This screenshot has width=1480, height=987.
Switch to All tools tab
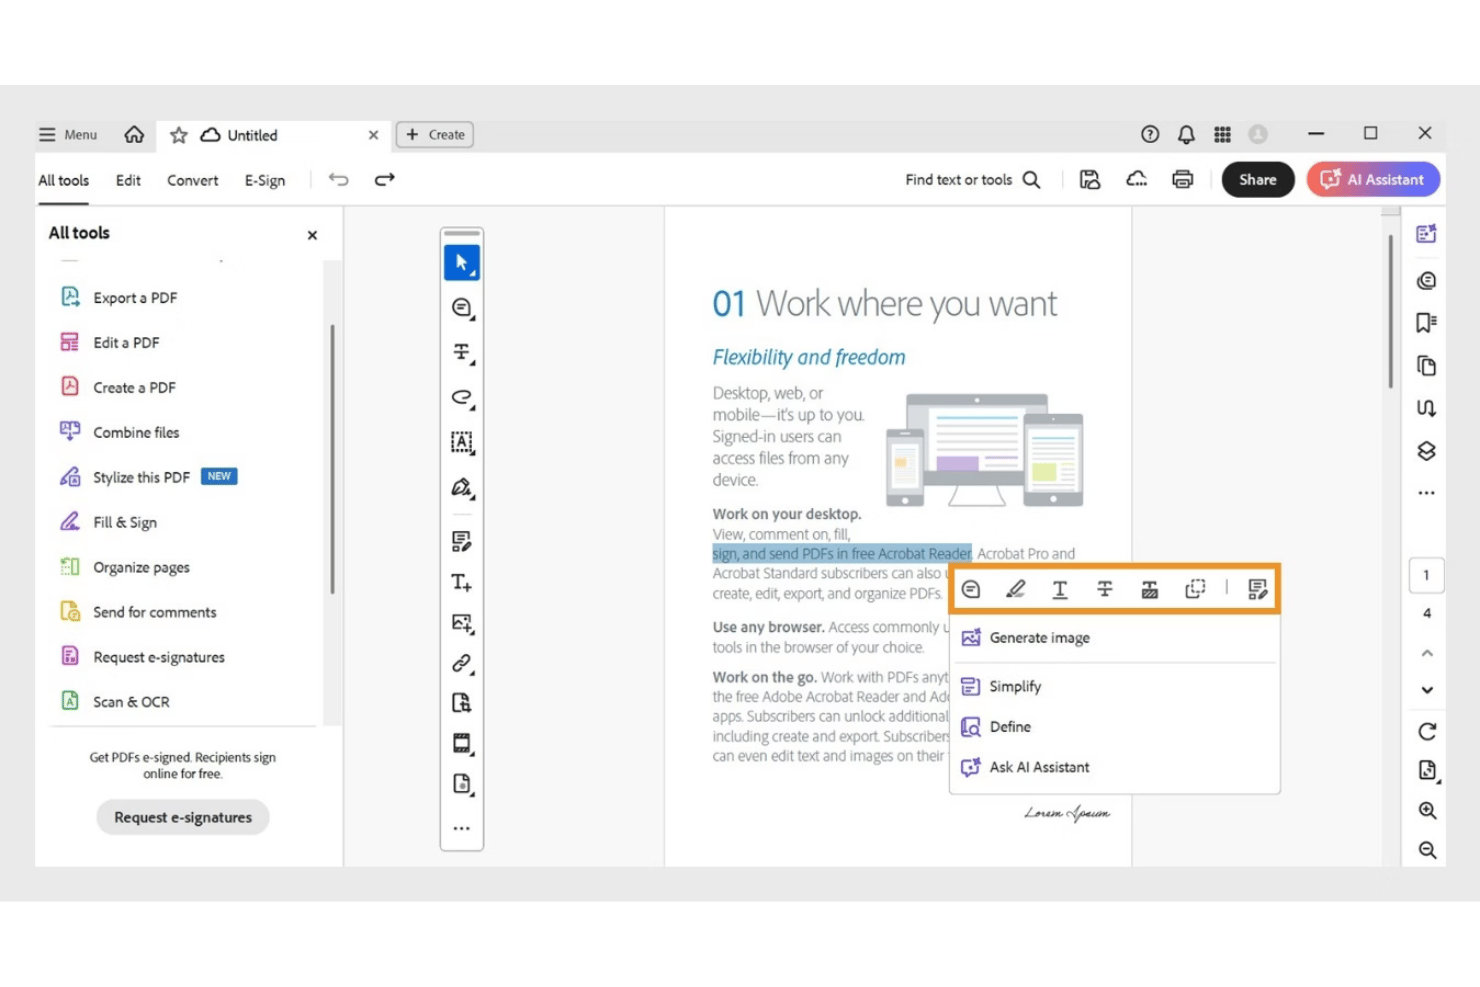click(x=64, y=180)
